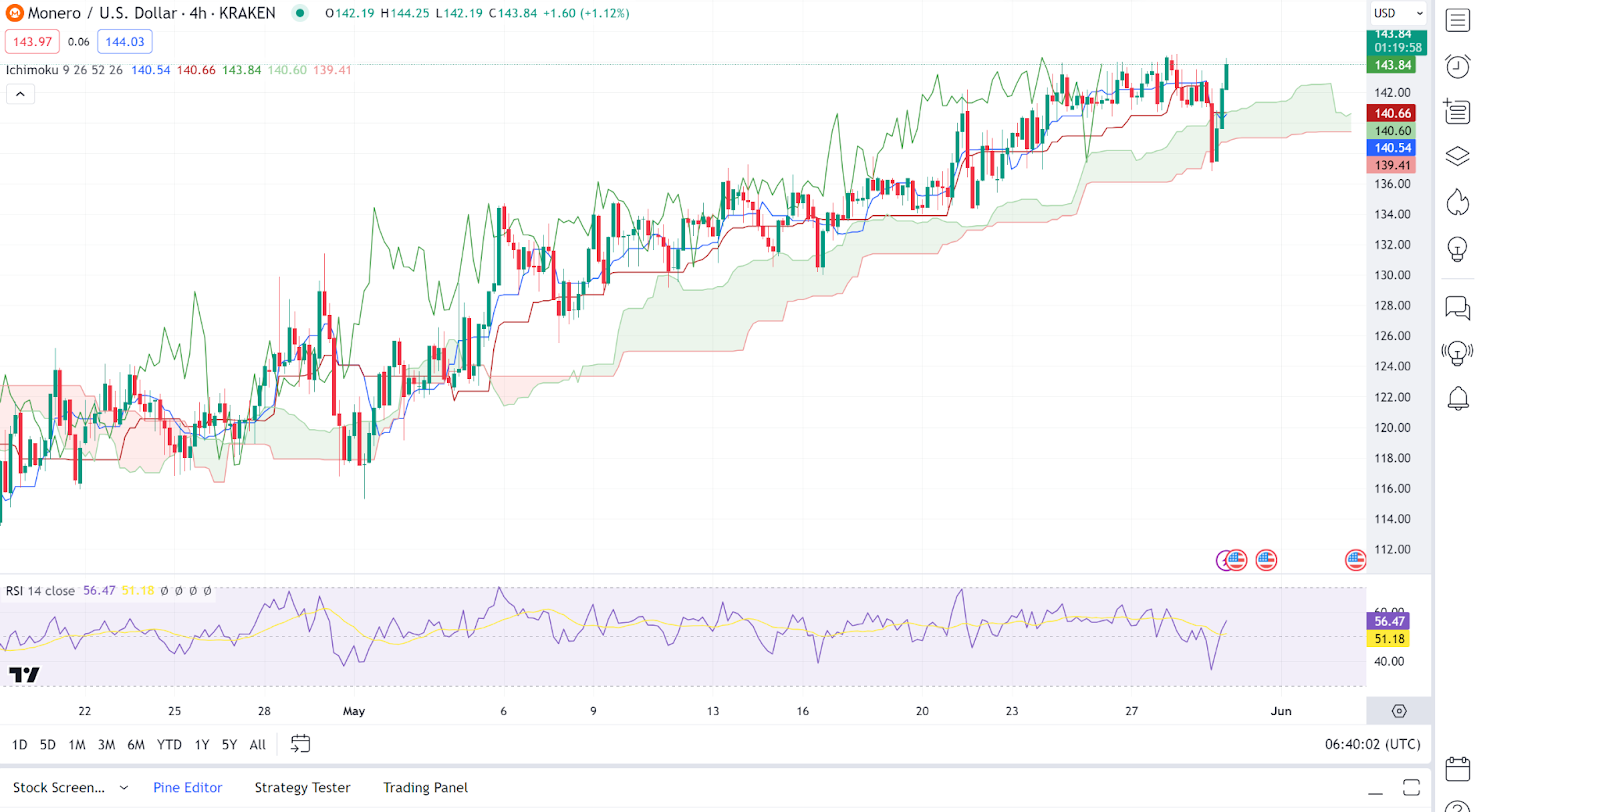
Task: Click the 06:40:02 (UTC) timezone clock
Action: point(1372,744)
